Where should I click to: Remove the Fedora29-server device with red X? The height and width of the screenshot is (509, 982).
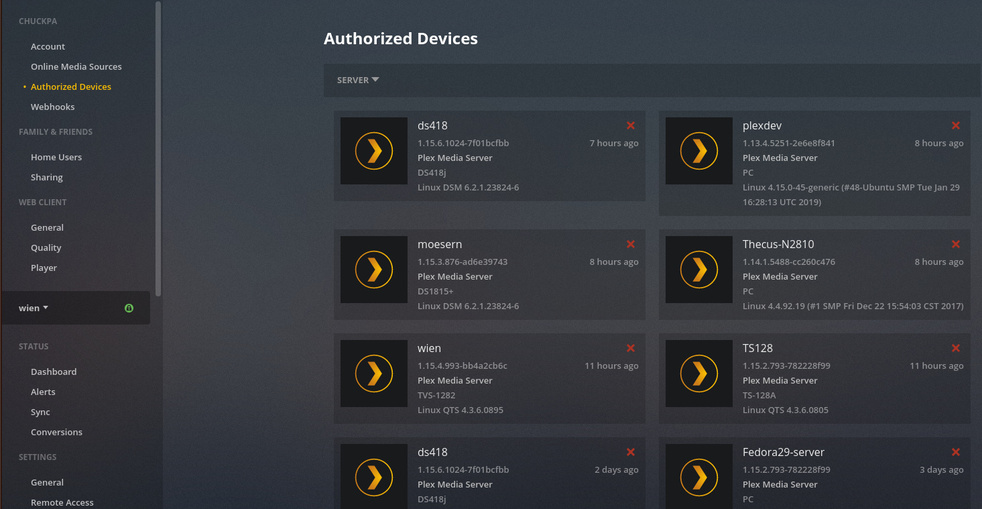click(956, 452)
